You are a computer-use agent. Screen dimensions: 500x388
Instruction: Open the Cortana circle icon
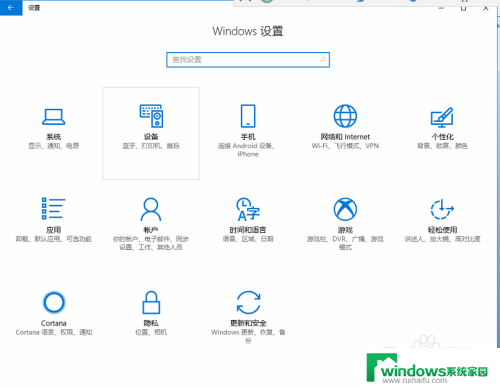click(x=54, y=302)
